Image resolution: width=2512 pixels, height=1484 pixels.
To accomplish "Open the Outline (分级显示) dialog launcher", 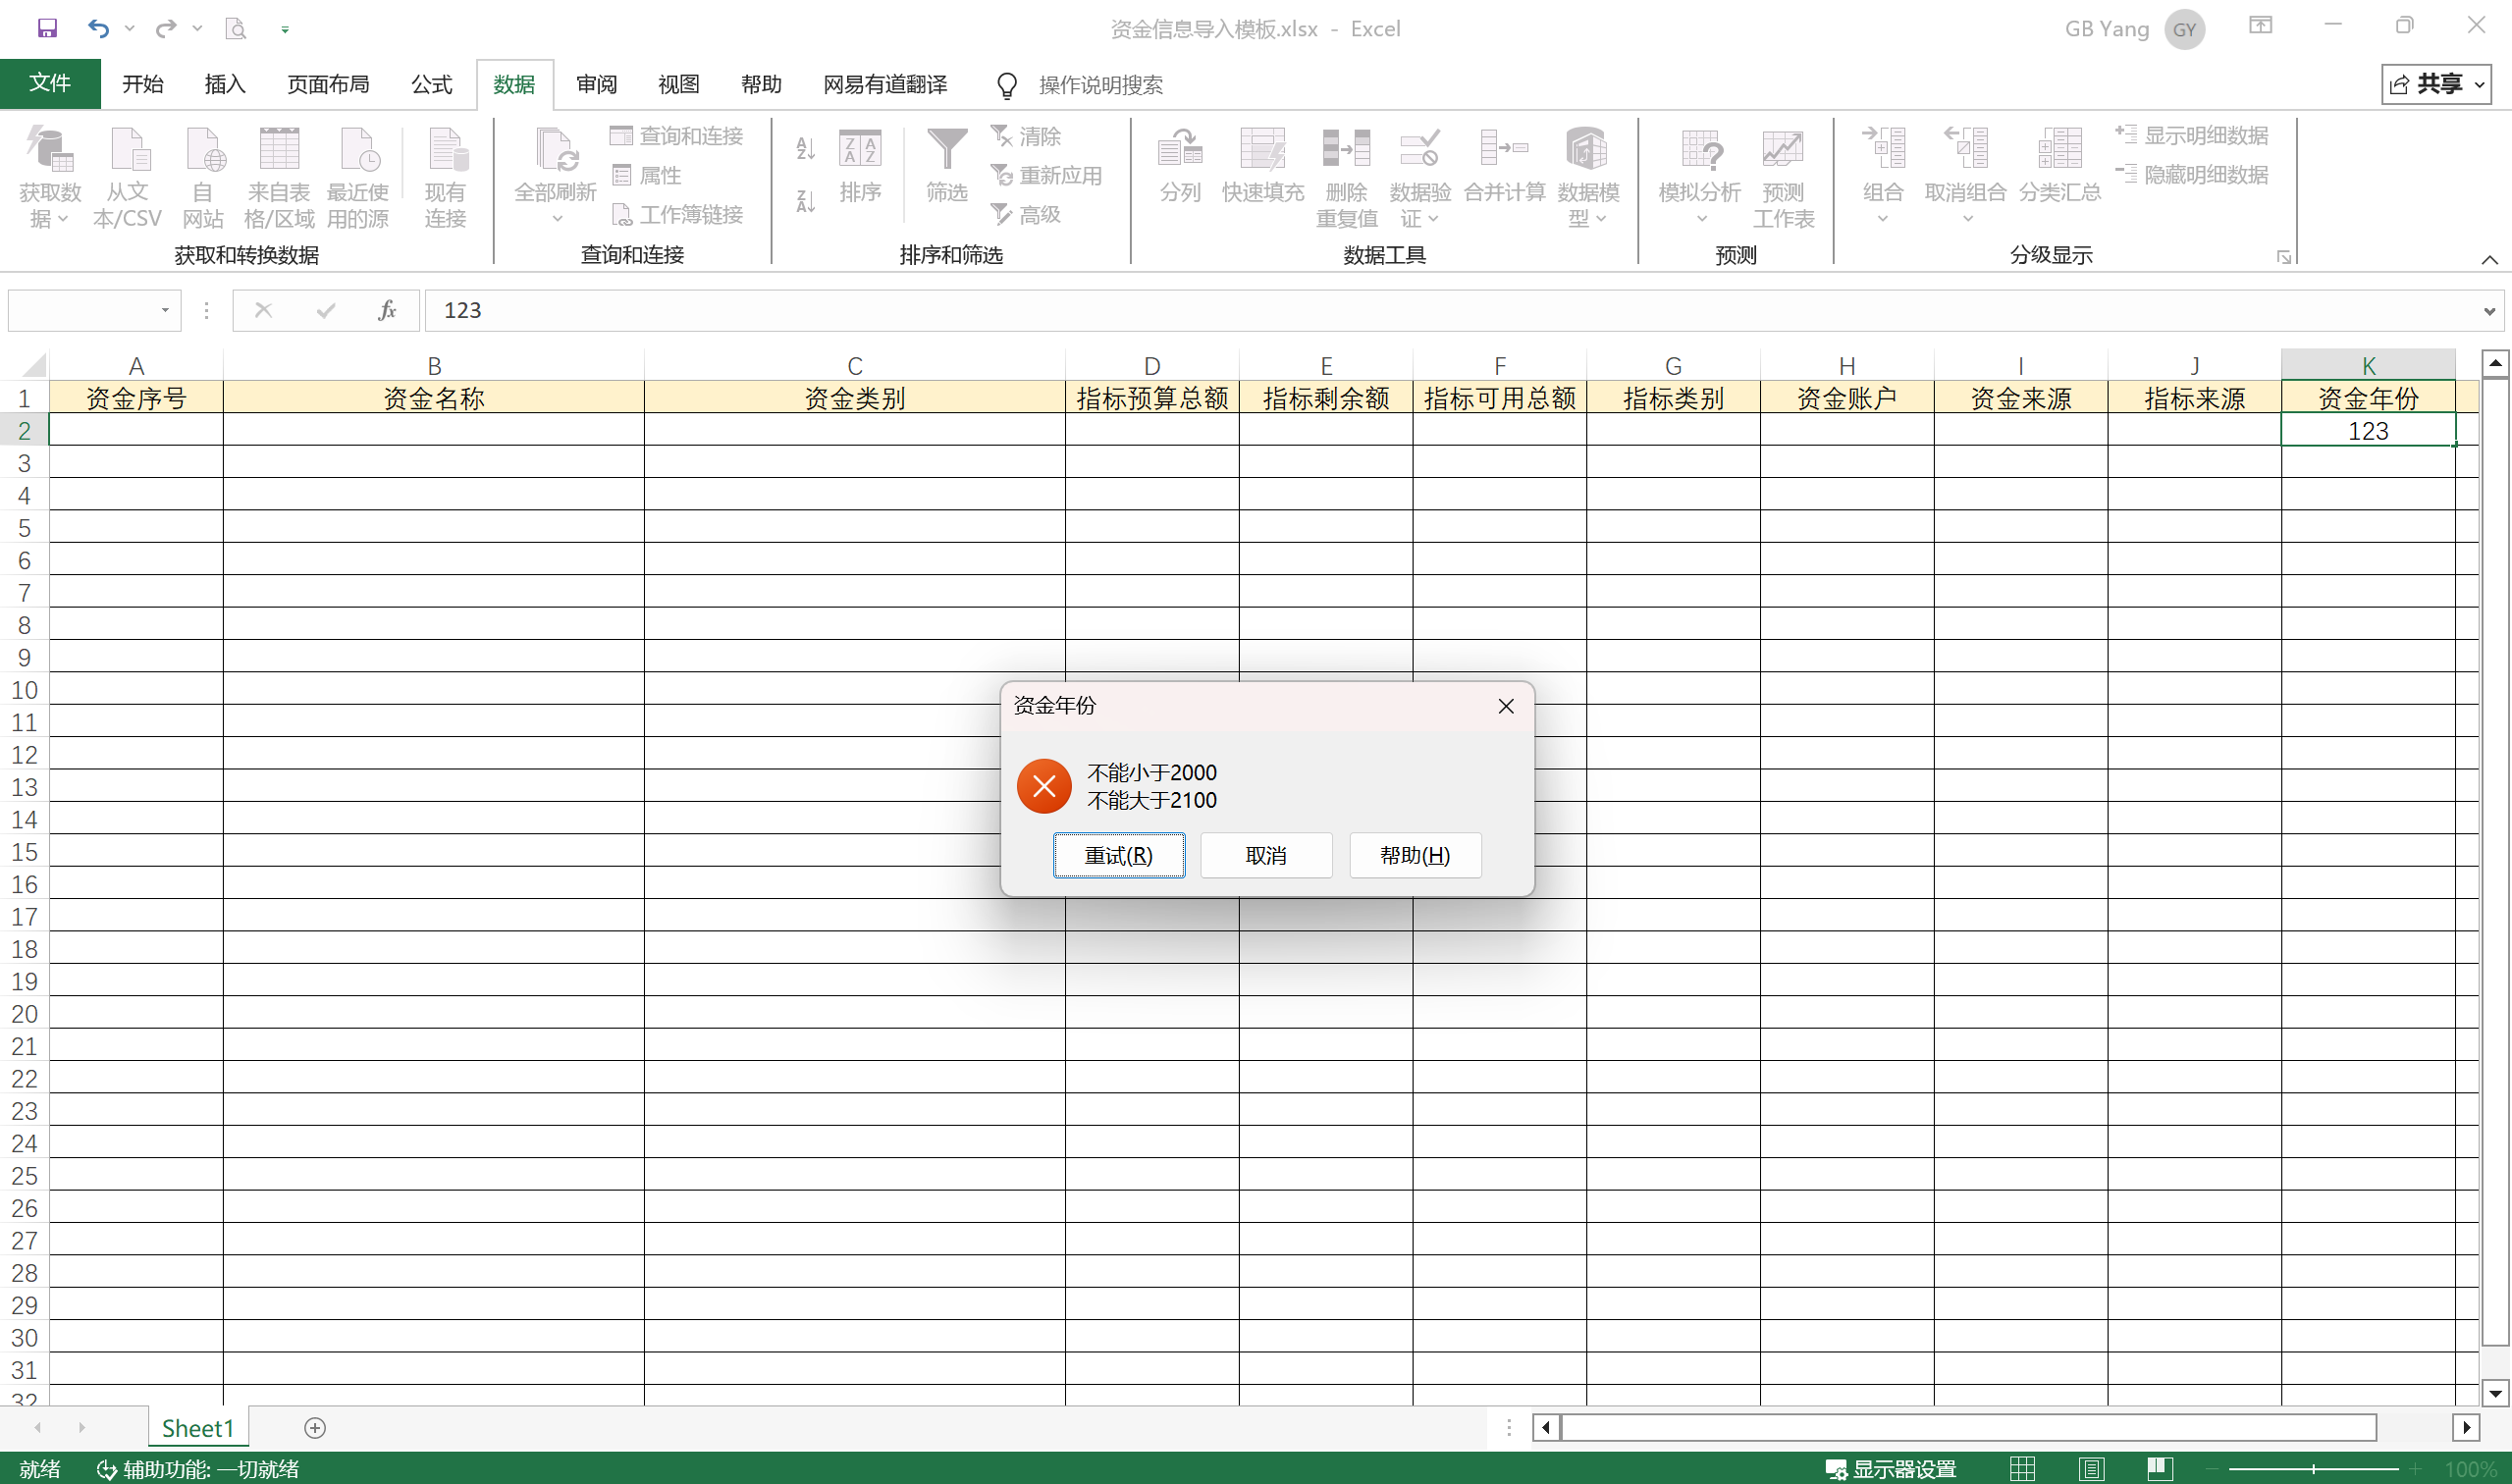I will [x=2284, y=257].
